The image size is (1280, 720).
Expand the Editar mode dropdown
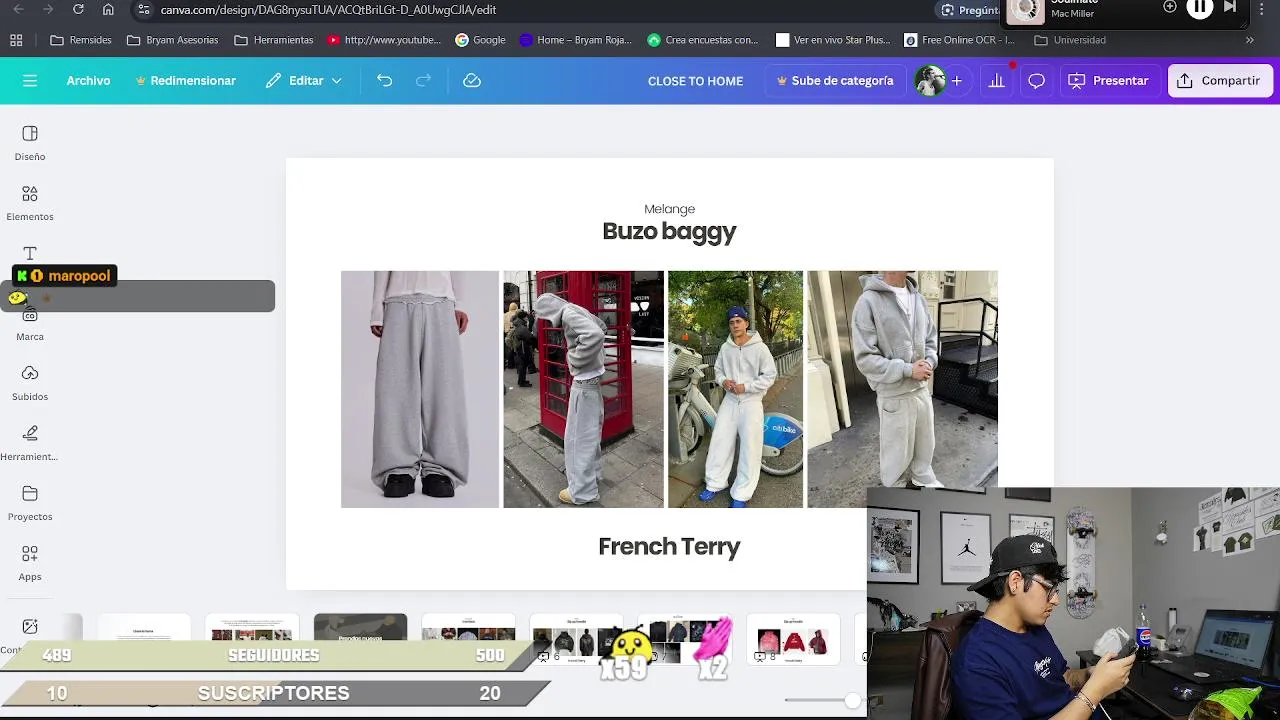click(x=304, y=80)
